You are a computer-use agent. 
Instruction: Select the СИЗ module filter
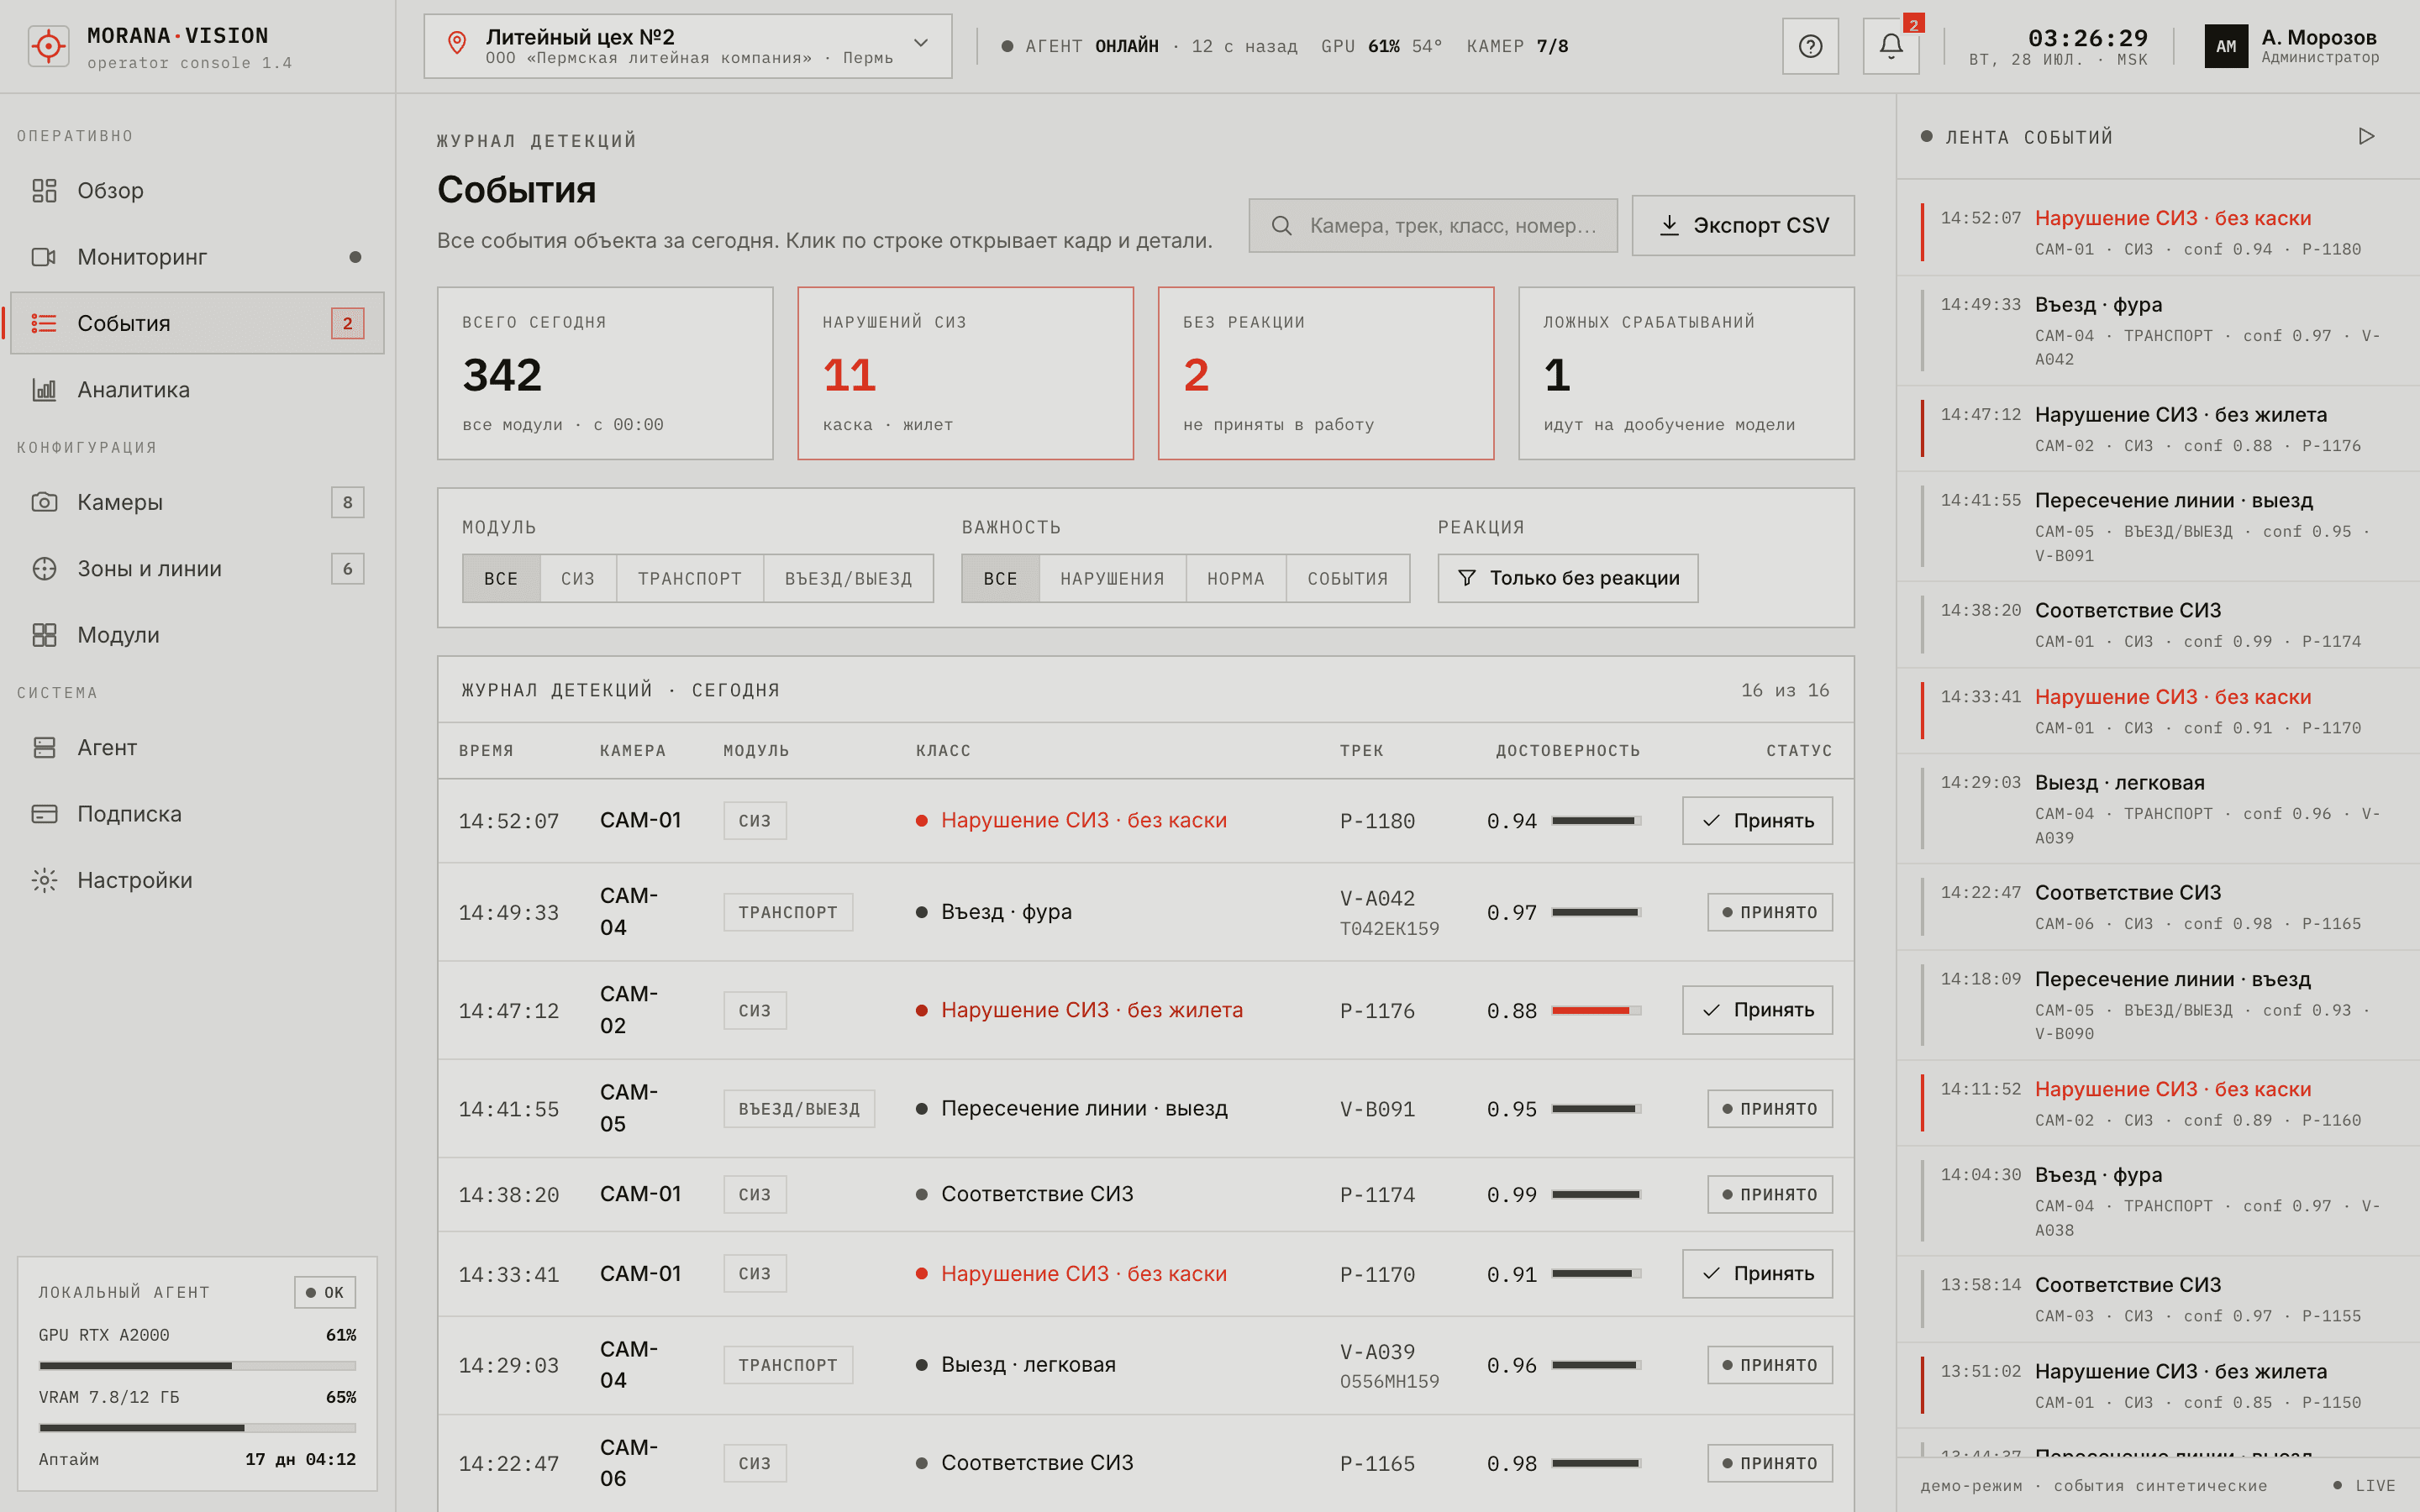(x=578, y=578)
